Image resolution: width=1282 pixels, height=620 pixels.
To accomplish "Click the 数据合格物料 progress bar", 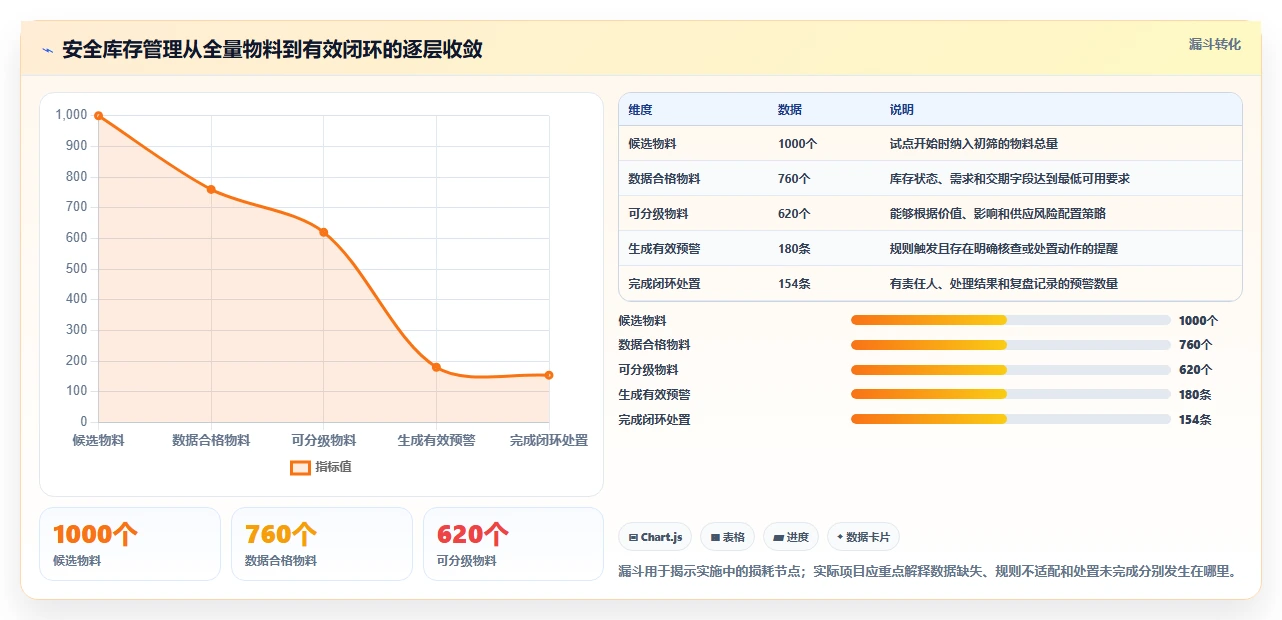I will (1011, 345).
